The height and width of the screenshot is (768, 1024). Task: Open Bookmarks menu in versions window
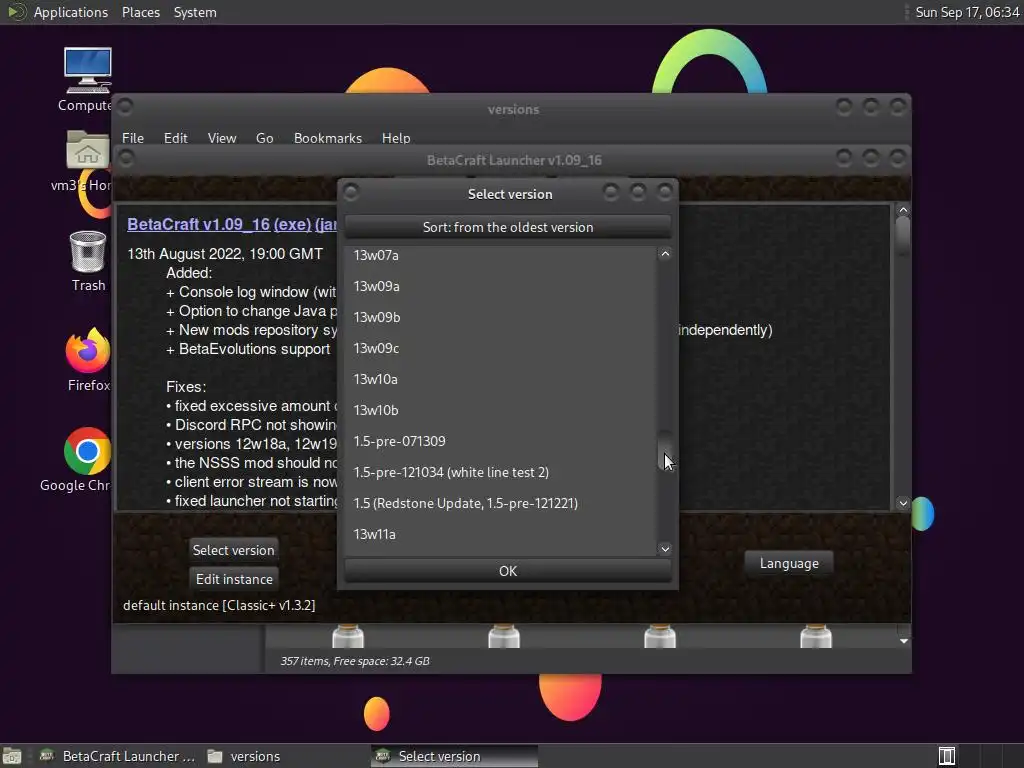pyautogui.click(x=328, y=138)
